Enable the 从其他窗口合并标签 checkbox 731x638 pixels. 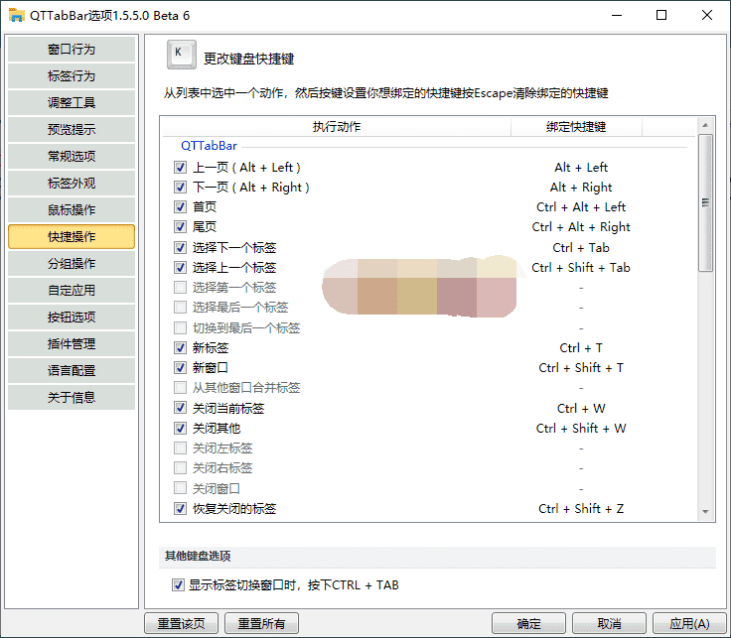click(x=180, y=388)
